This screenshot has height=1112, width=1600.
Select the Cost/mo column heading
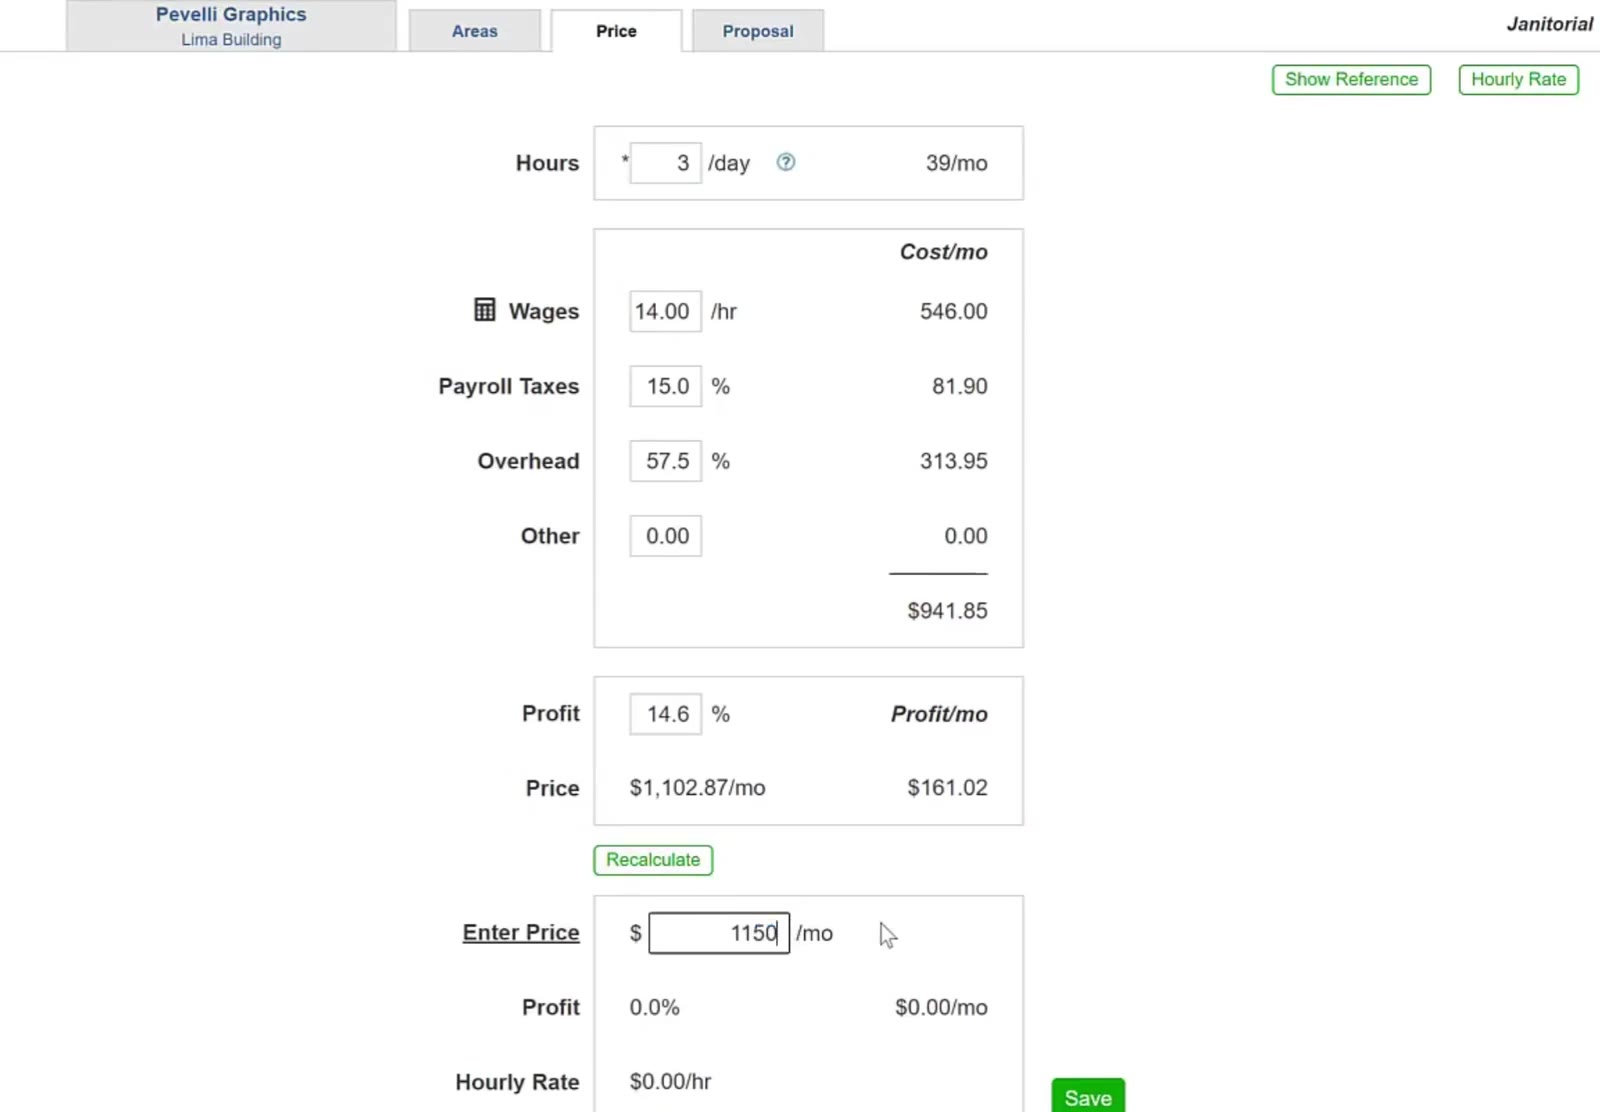tap(943, 252)
